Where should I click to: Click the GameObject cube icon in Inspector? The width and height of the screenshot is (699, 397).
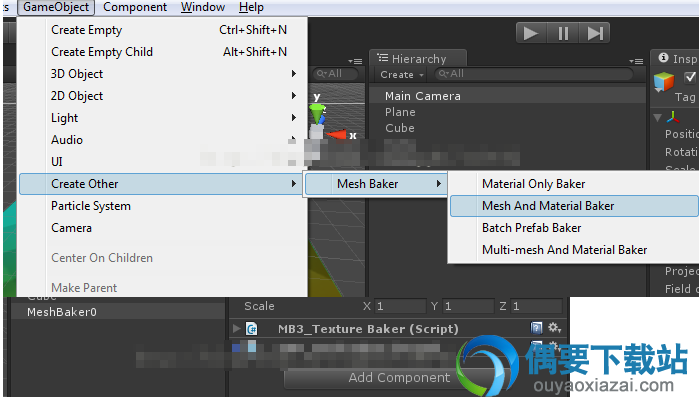tap(664, 82)
